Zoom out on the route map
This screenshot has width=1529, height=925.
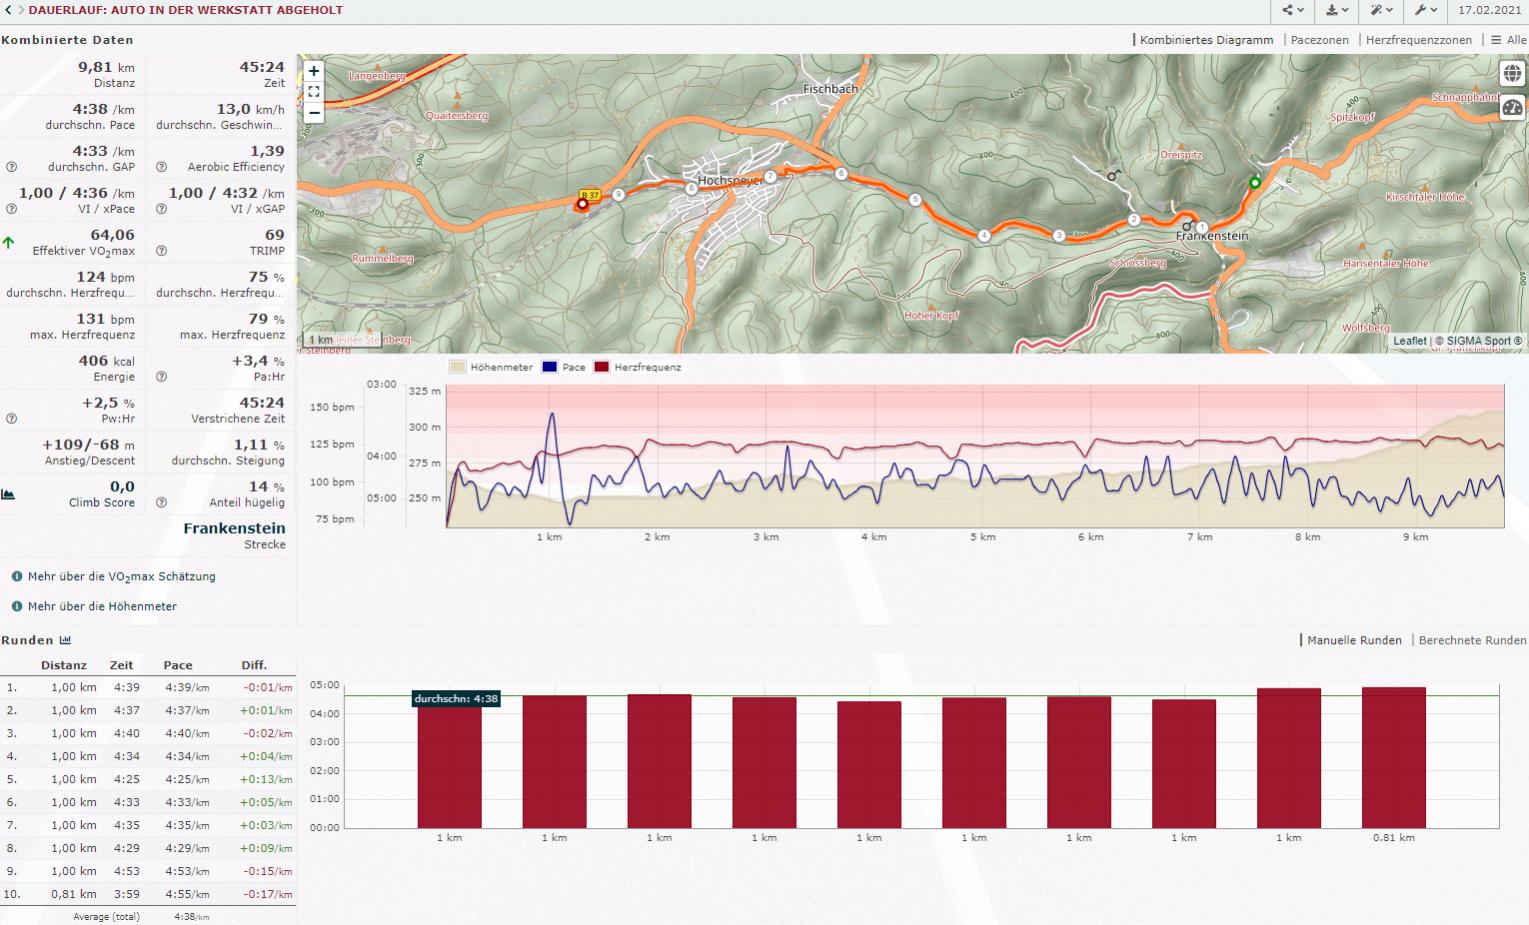coord(314,112)
